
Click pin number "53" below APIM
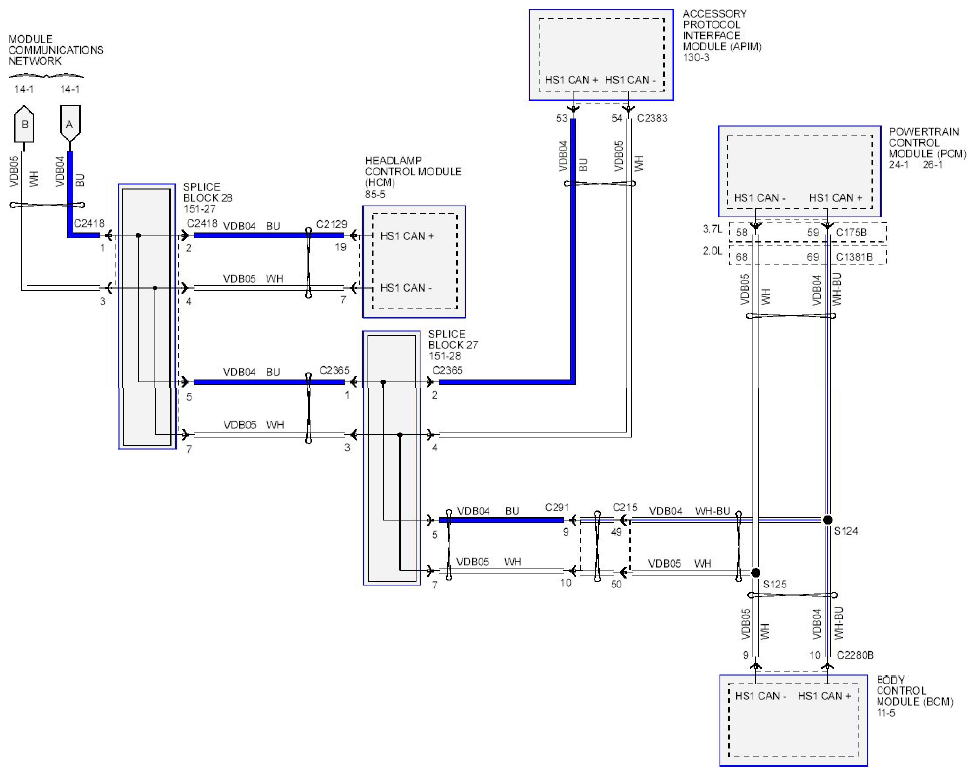click(562, 118)
